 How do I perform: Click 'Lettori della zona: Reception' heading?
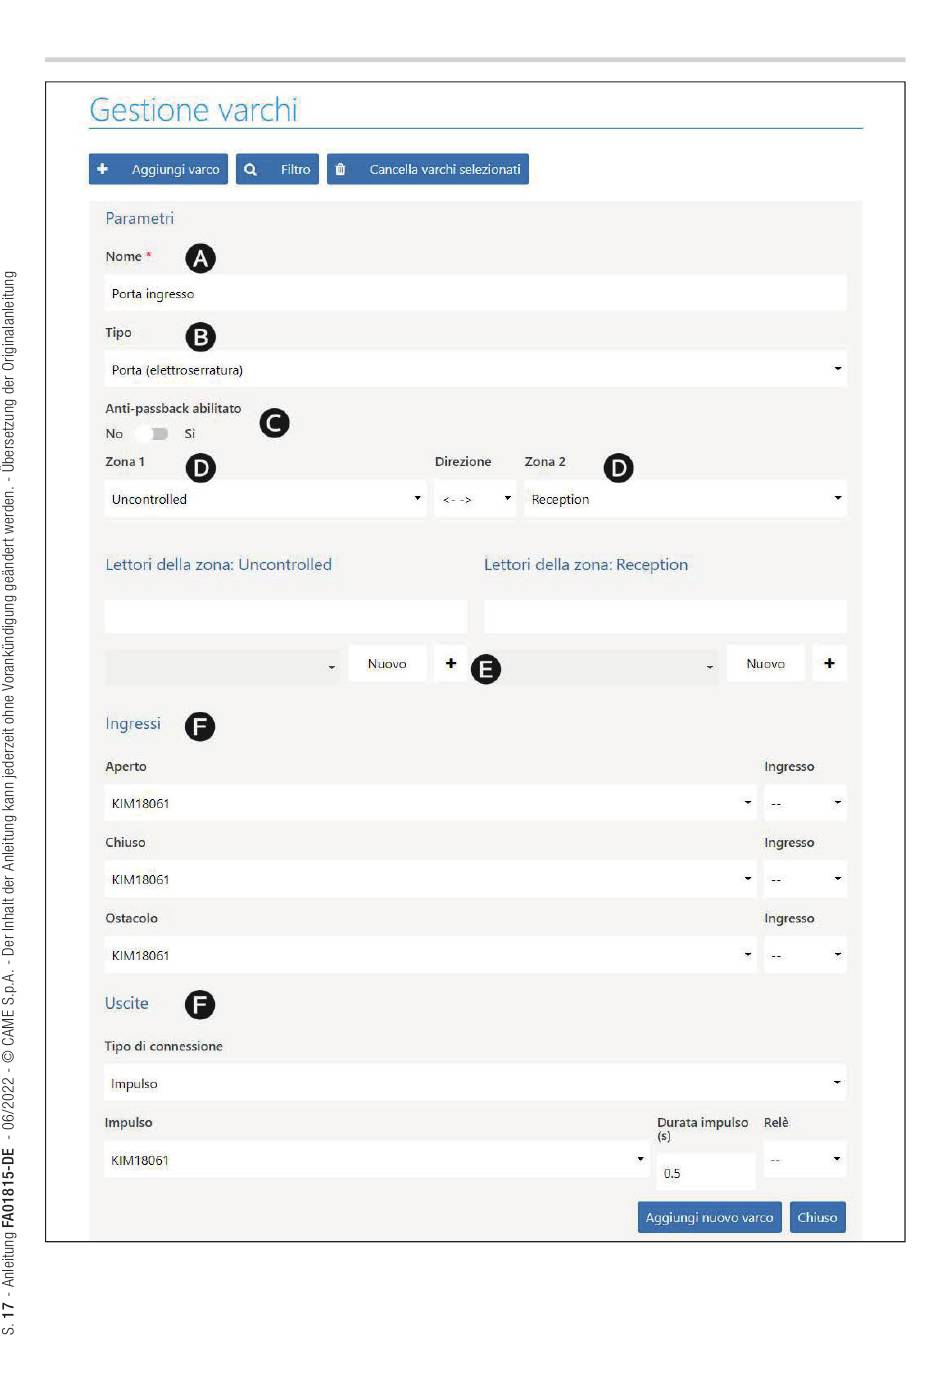(586, 564)
